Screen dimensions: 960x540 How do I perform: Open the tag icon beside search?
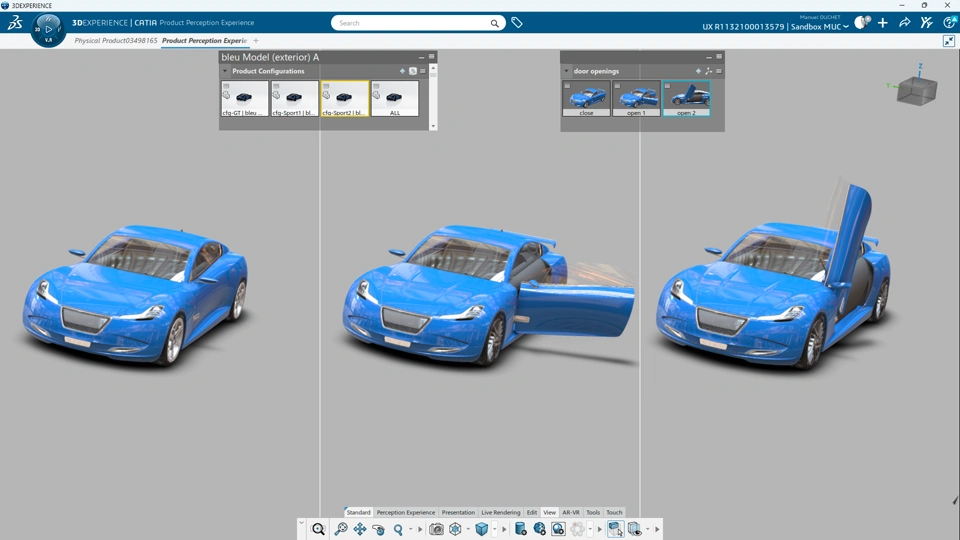(517, 23)
